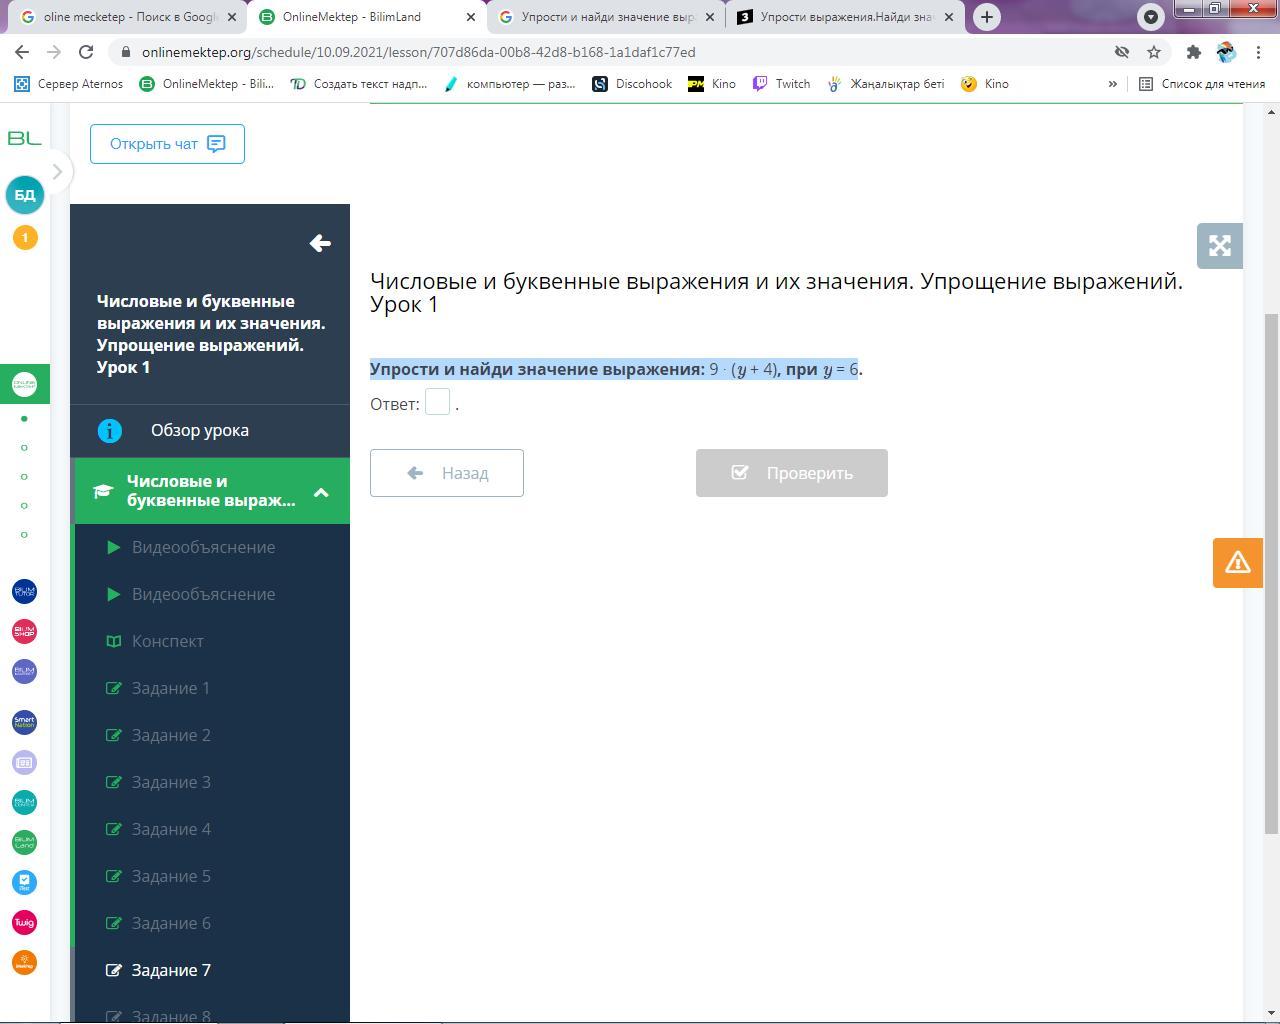
Task: Click the Проверить button
Action: [x=792, y=473]
